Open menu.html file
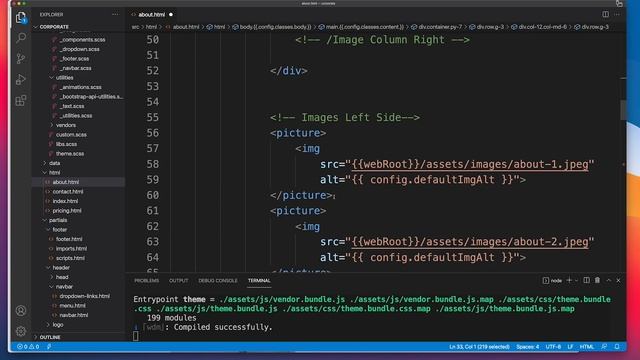This screenshot has width=640, height=360. (72, 305)
